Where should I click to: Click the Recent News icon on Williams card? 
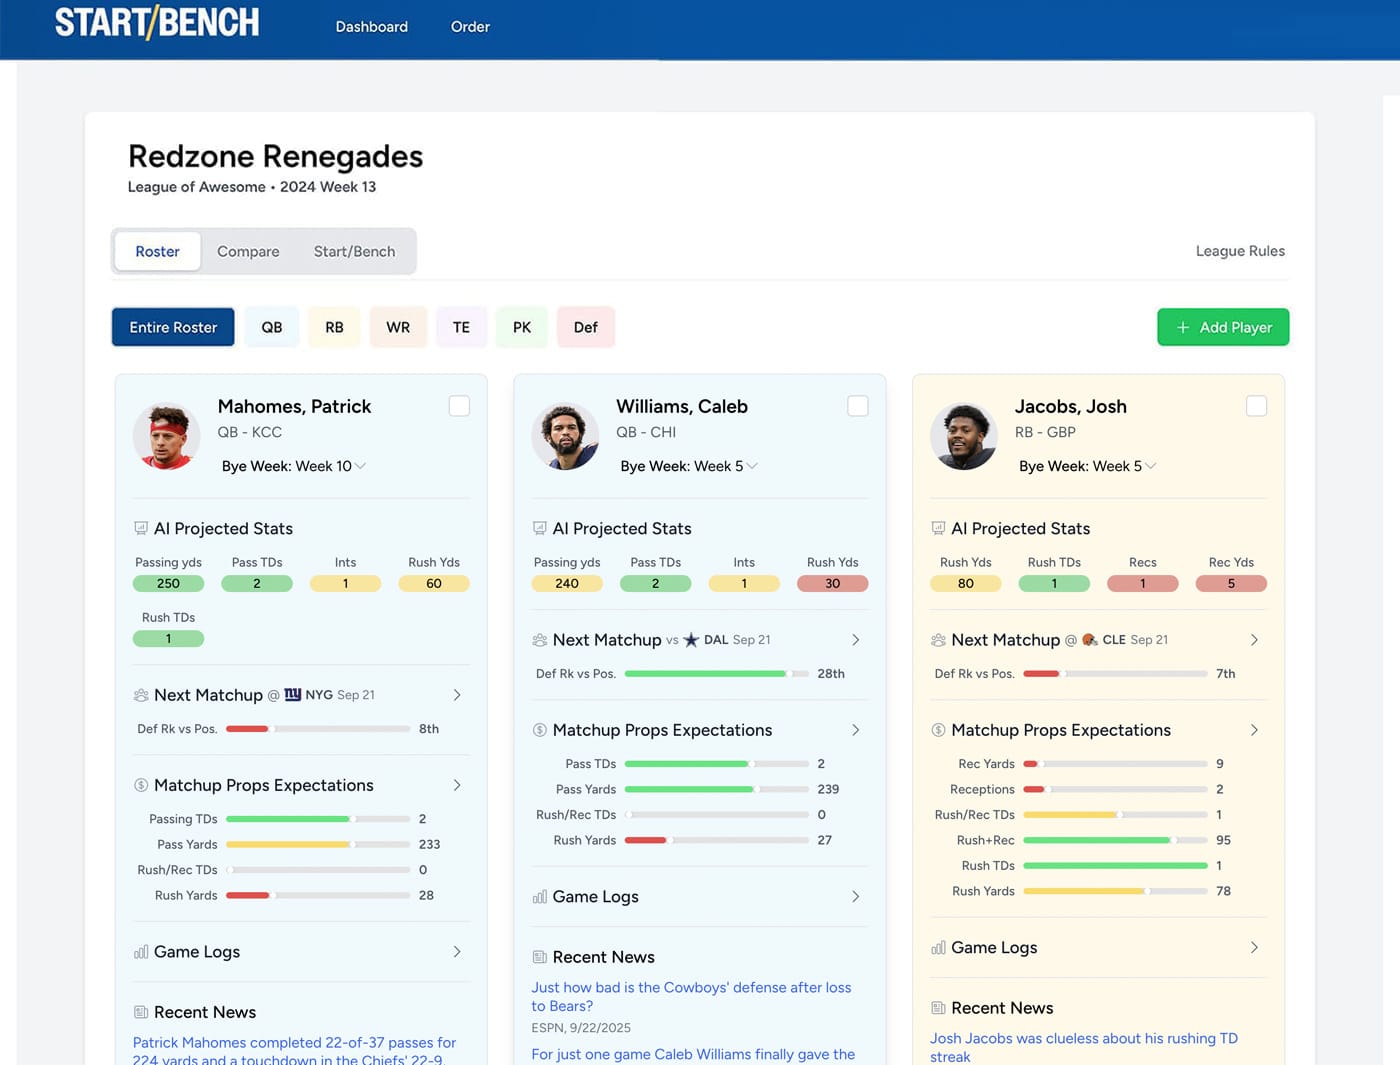(x=540, y=957)
